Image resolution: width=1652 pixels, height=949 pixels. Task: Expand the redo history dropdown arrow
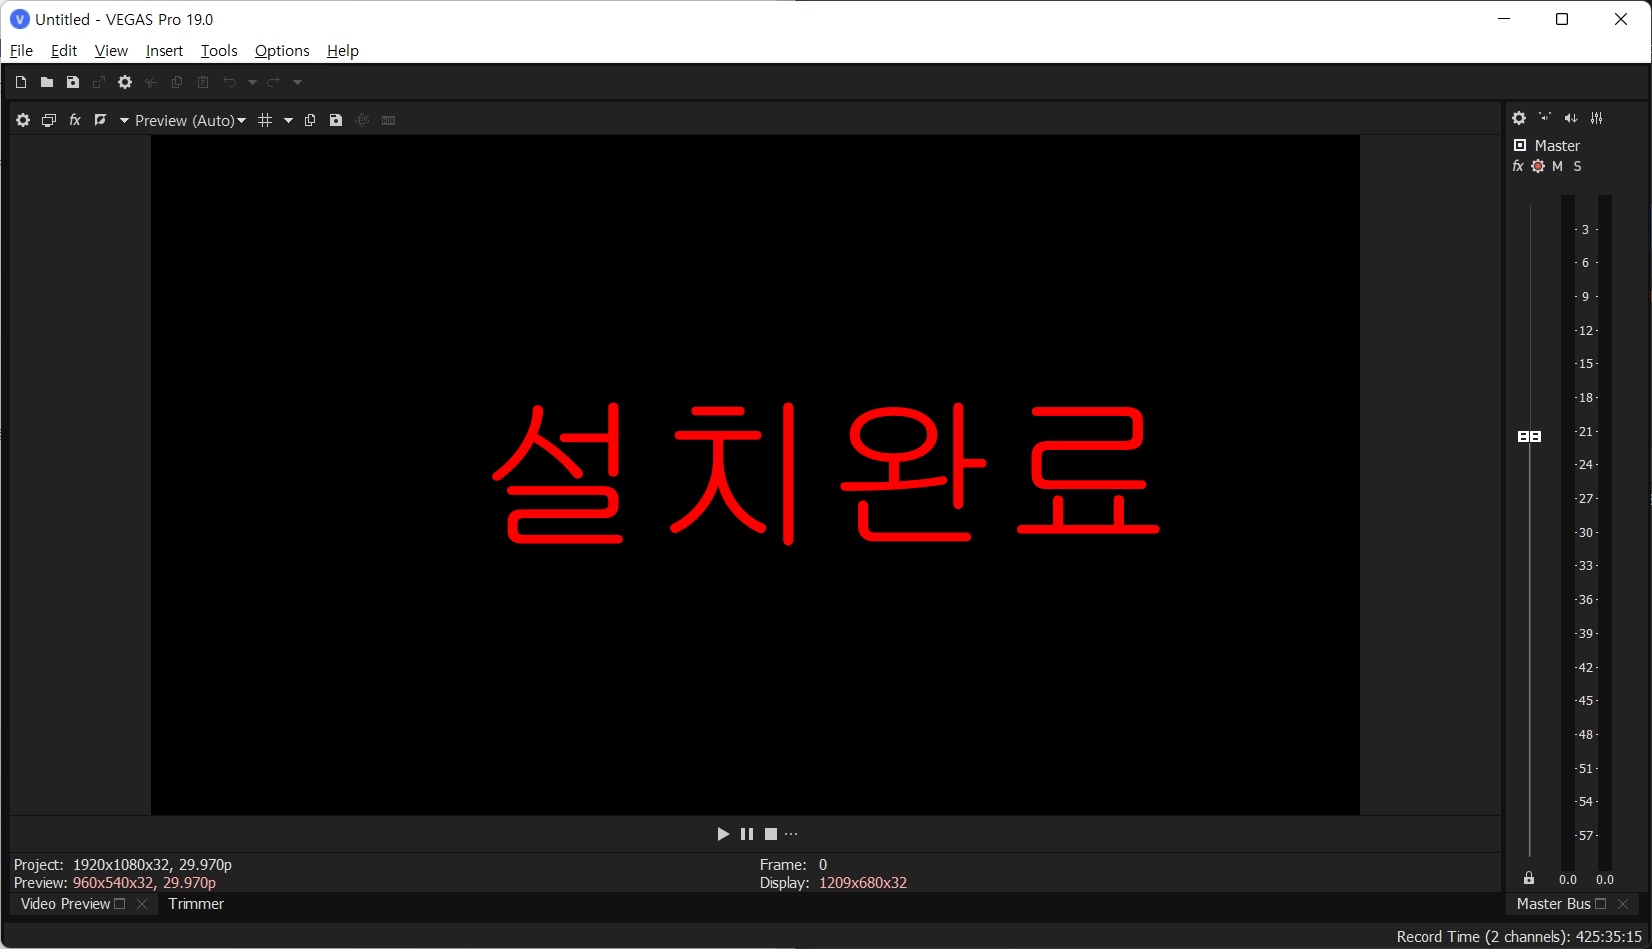297,82
